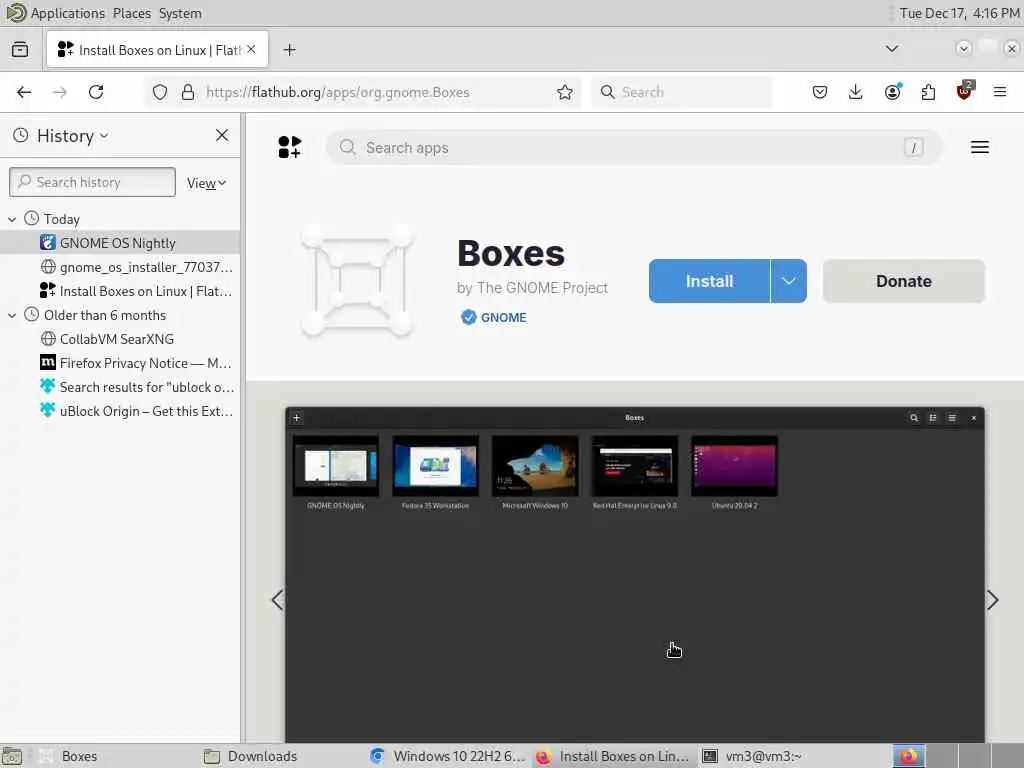The height and width of the screenshot is (768, 1024).
Task: Open the View sort dropdown
Action: click(206, 184)
